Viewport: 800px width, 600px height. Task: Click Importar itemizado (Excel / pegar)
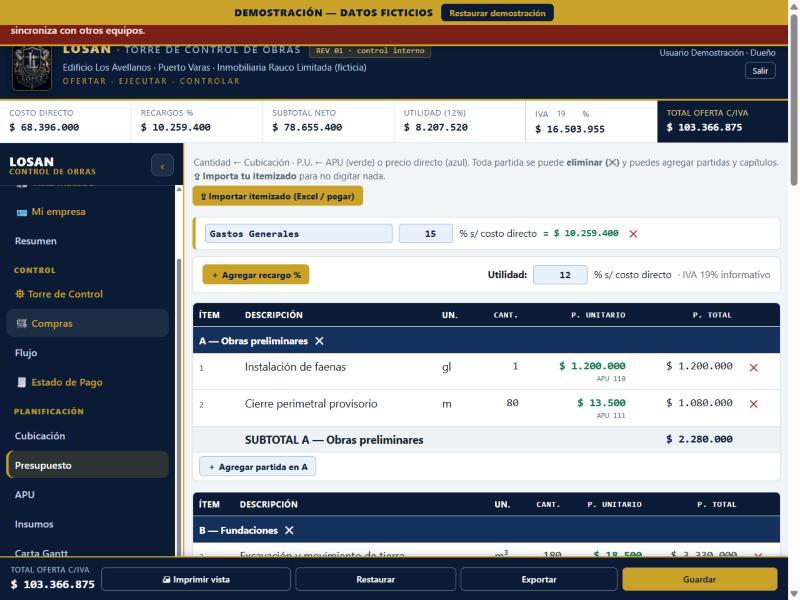(278, 196)
